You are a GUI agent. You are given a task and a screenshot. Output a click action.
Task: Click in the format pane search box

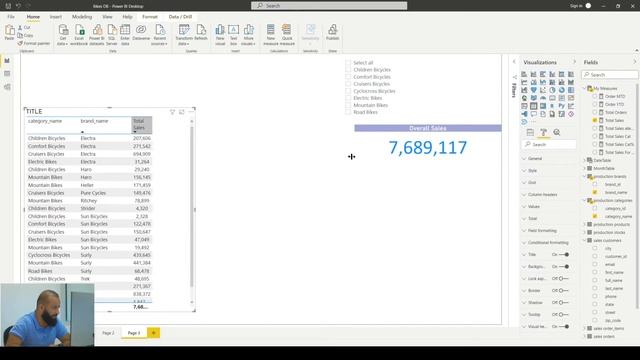[549, 144]
